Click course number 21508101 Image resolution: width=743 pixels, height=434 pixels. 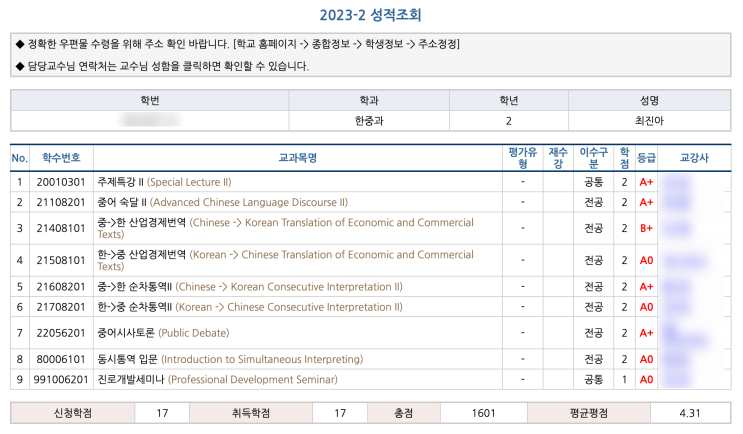pos(61,261)
